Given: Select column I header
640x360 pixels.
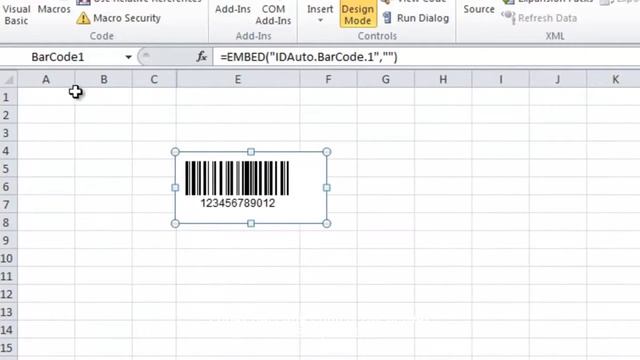Looking at the screenshot, I should click(500, 79).
